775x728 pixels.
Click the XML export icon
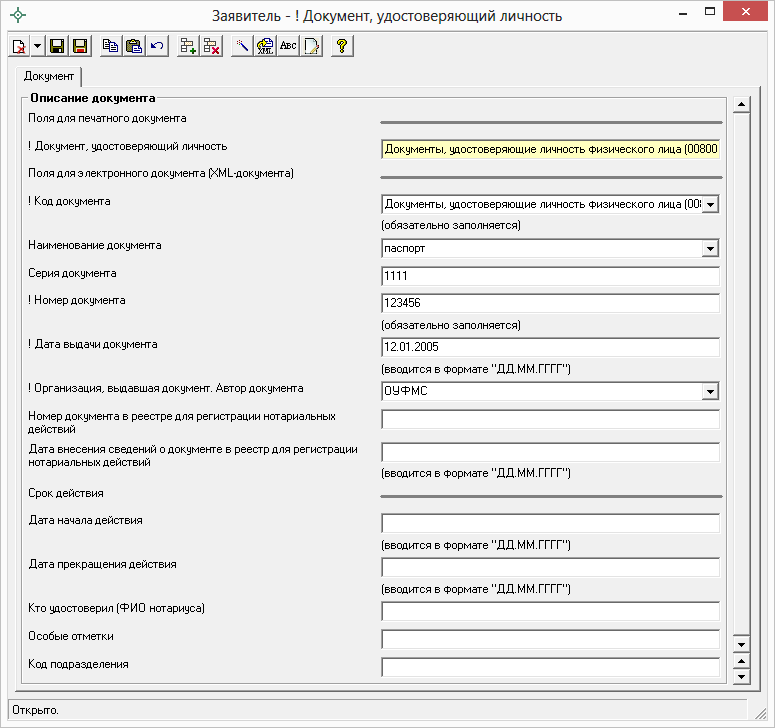point(265,46)
